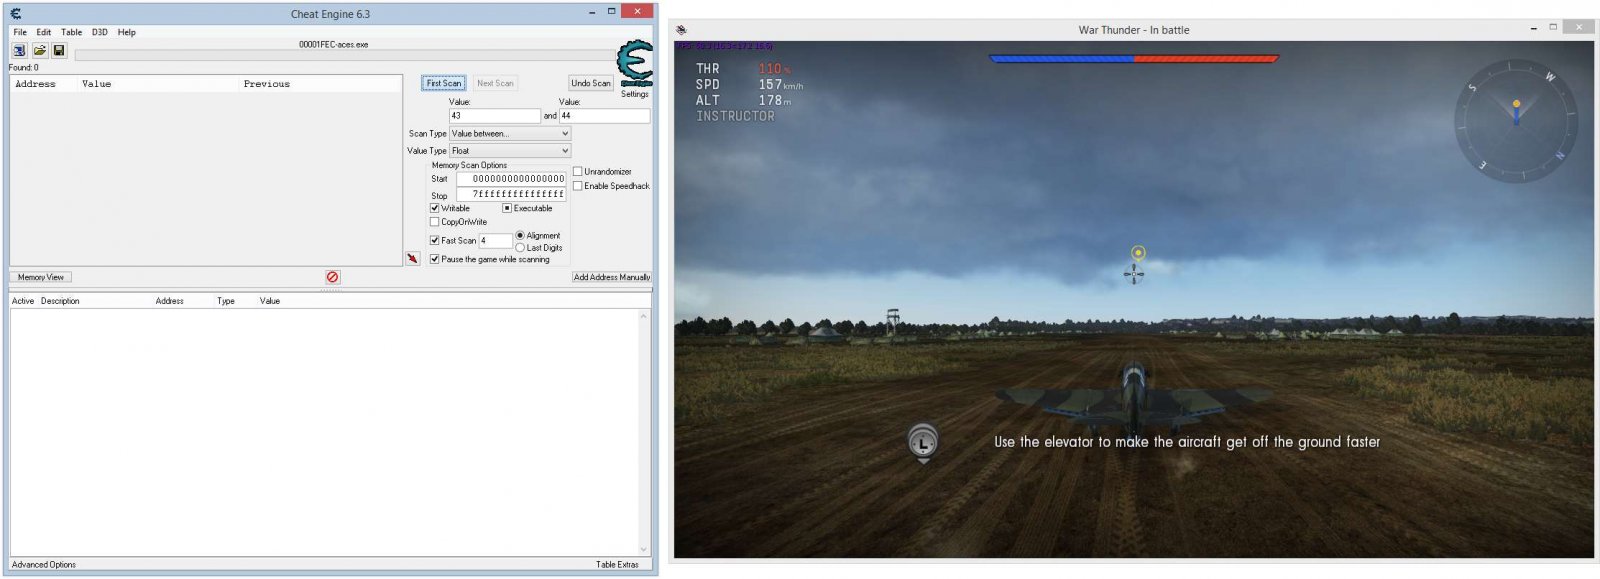Toggle Pause the game while scanning
The width and height of the screenshot is (1600, 579).
[434, 259]
